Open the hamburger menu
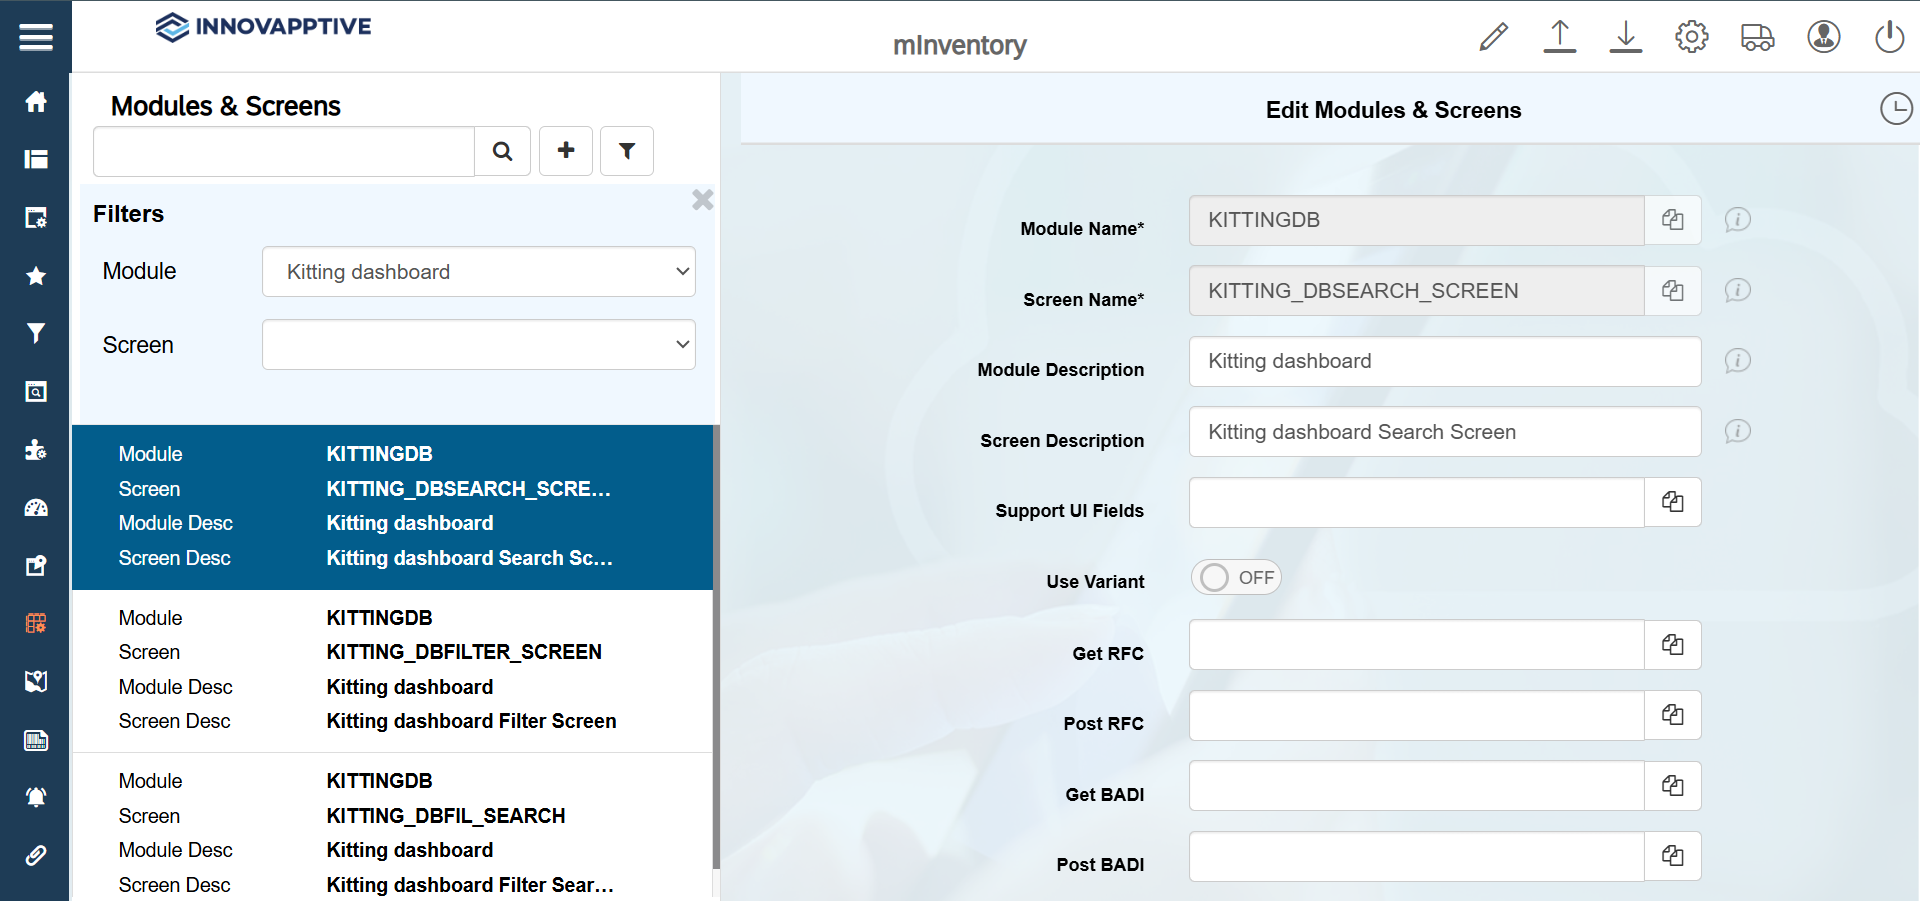The width and height of the screenshot is (1920, 901). coord(36,37)
